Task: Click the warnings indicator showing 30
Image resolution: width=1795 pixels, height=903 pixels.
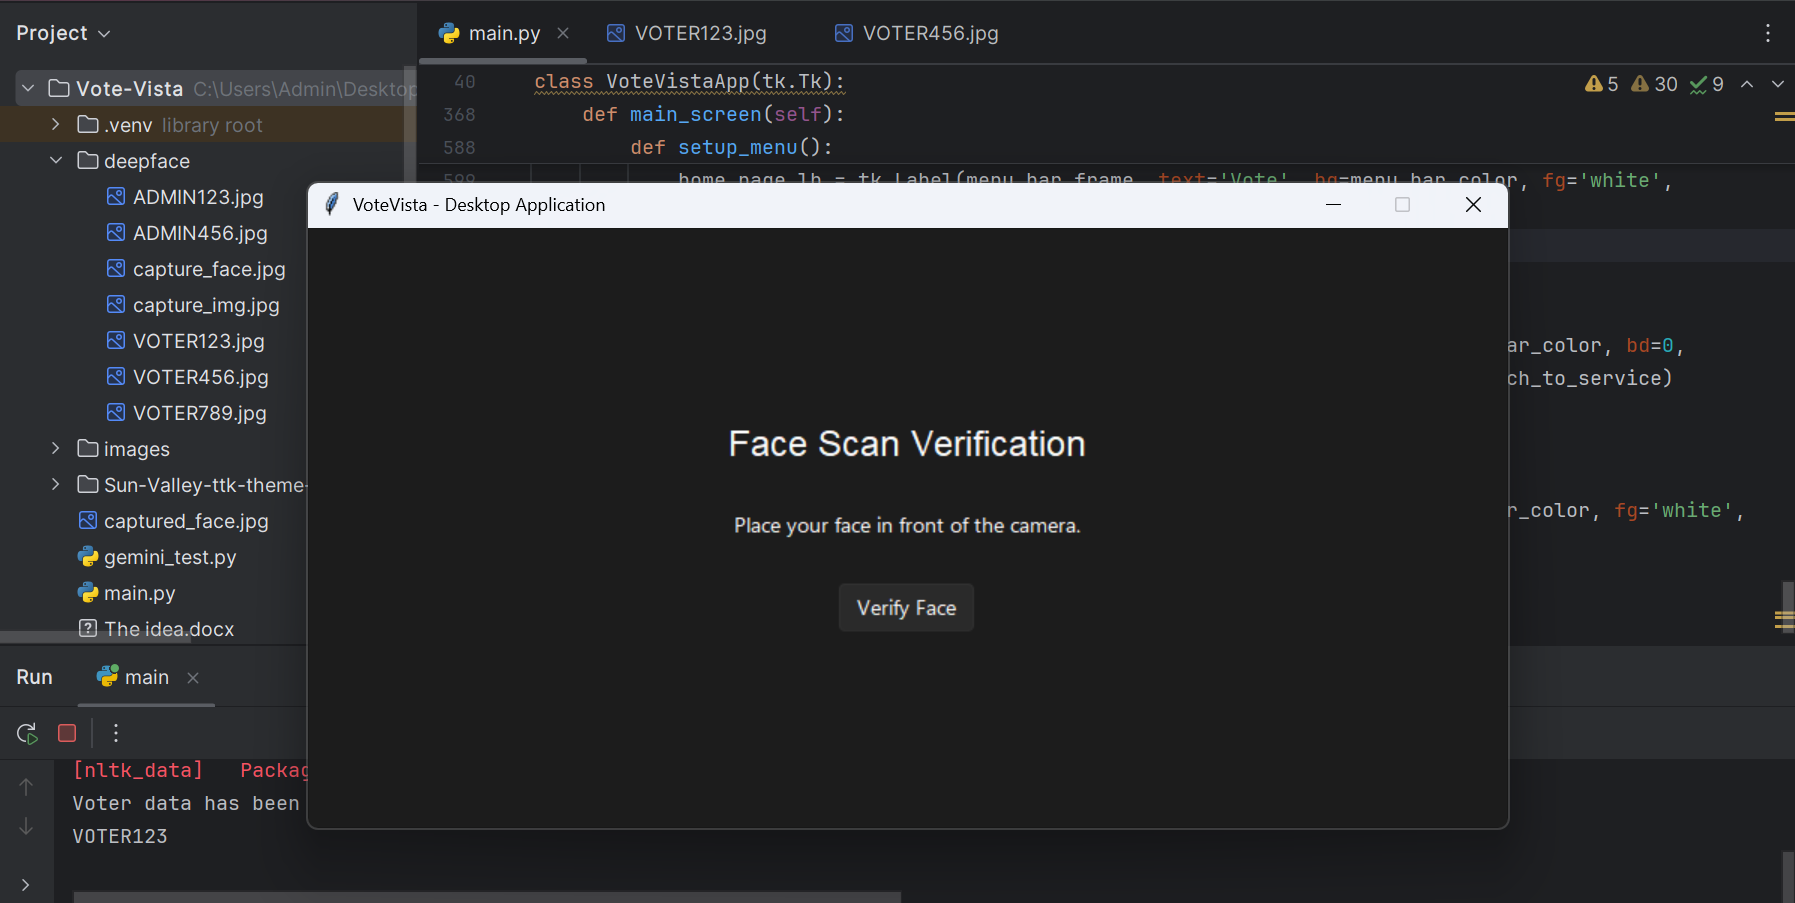Action: coord(1654,84)
